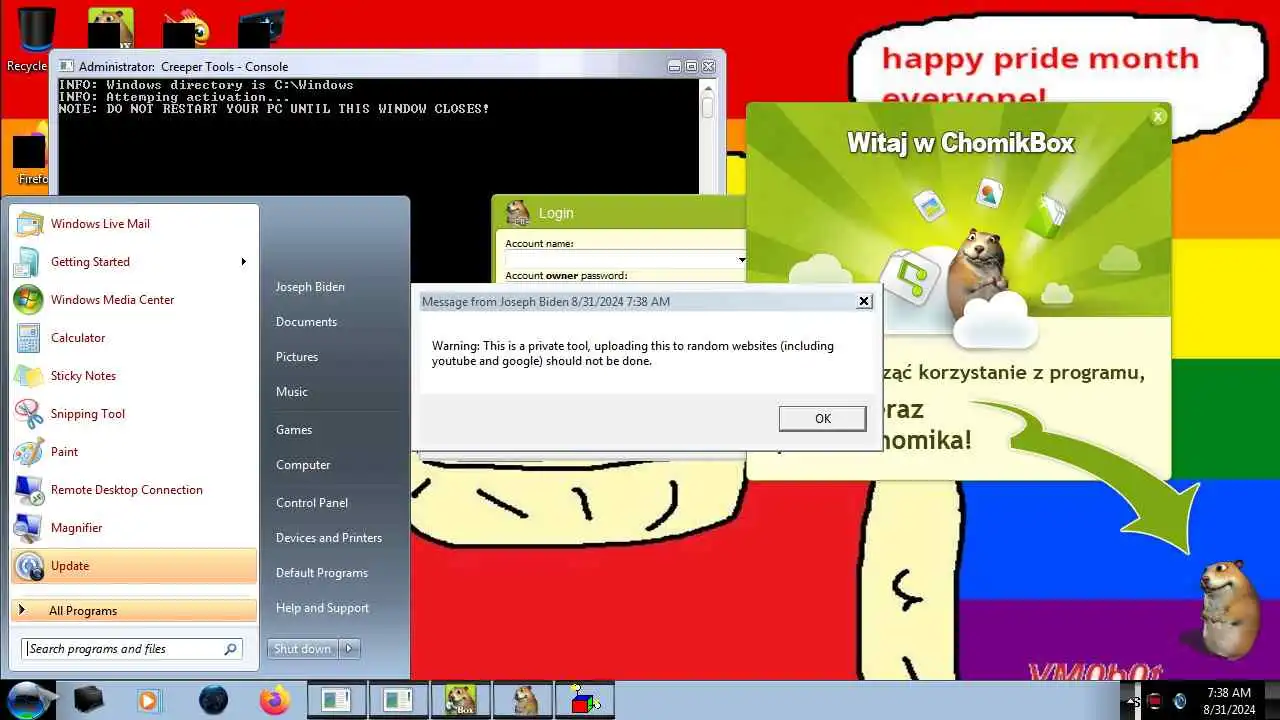Viewport: 1280px width, 720px height.
Task: Click the blue round tray icon
Action: pos(1179,701)
